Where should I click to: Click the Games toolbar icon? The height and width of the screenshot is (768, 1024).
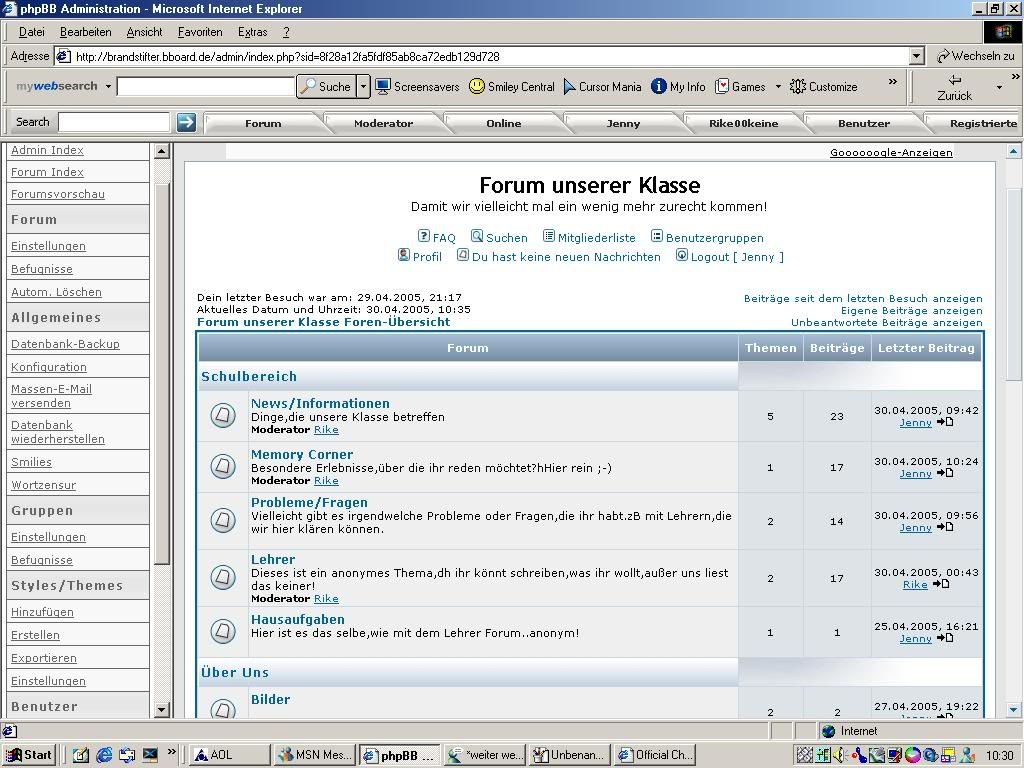coord(722,86)
